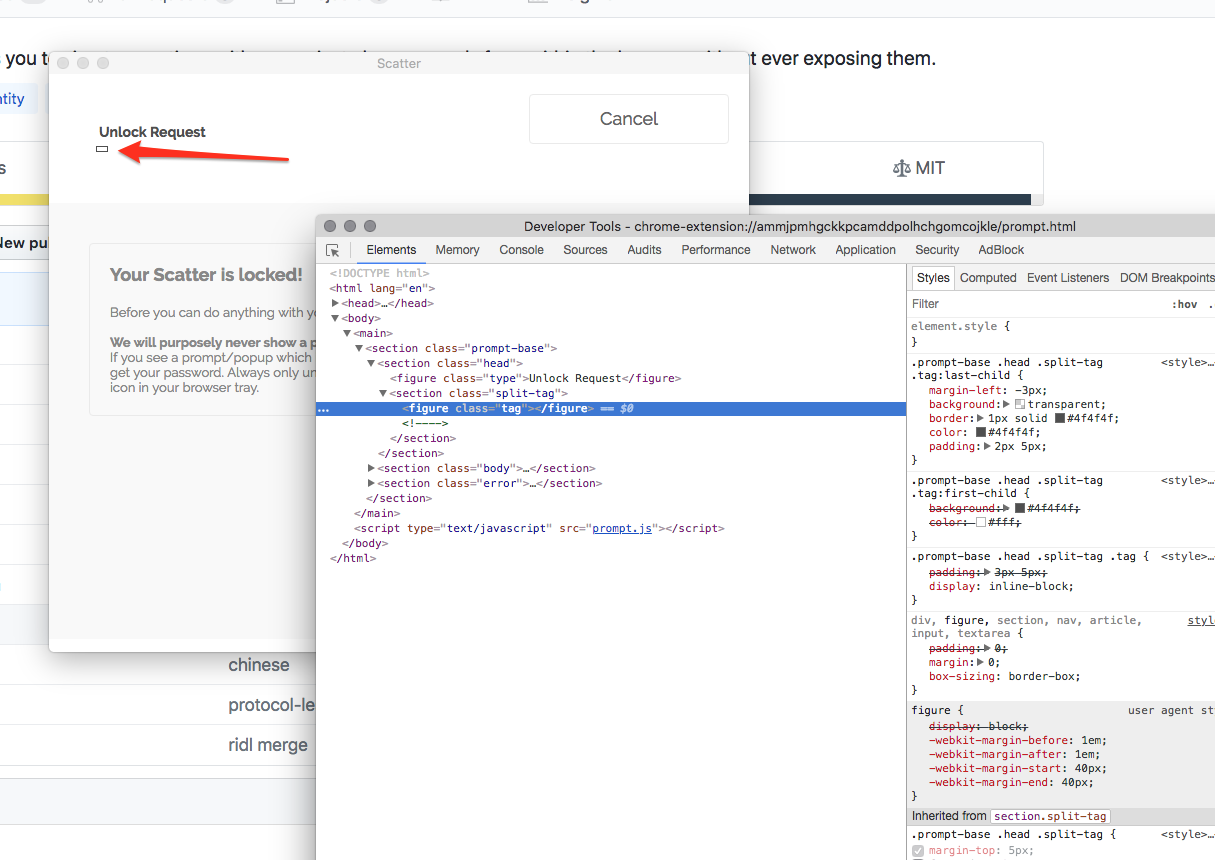Minimize the Developer Tools window
The width and height of the screenshot is (1215, 860).
tap(350, 226)
